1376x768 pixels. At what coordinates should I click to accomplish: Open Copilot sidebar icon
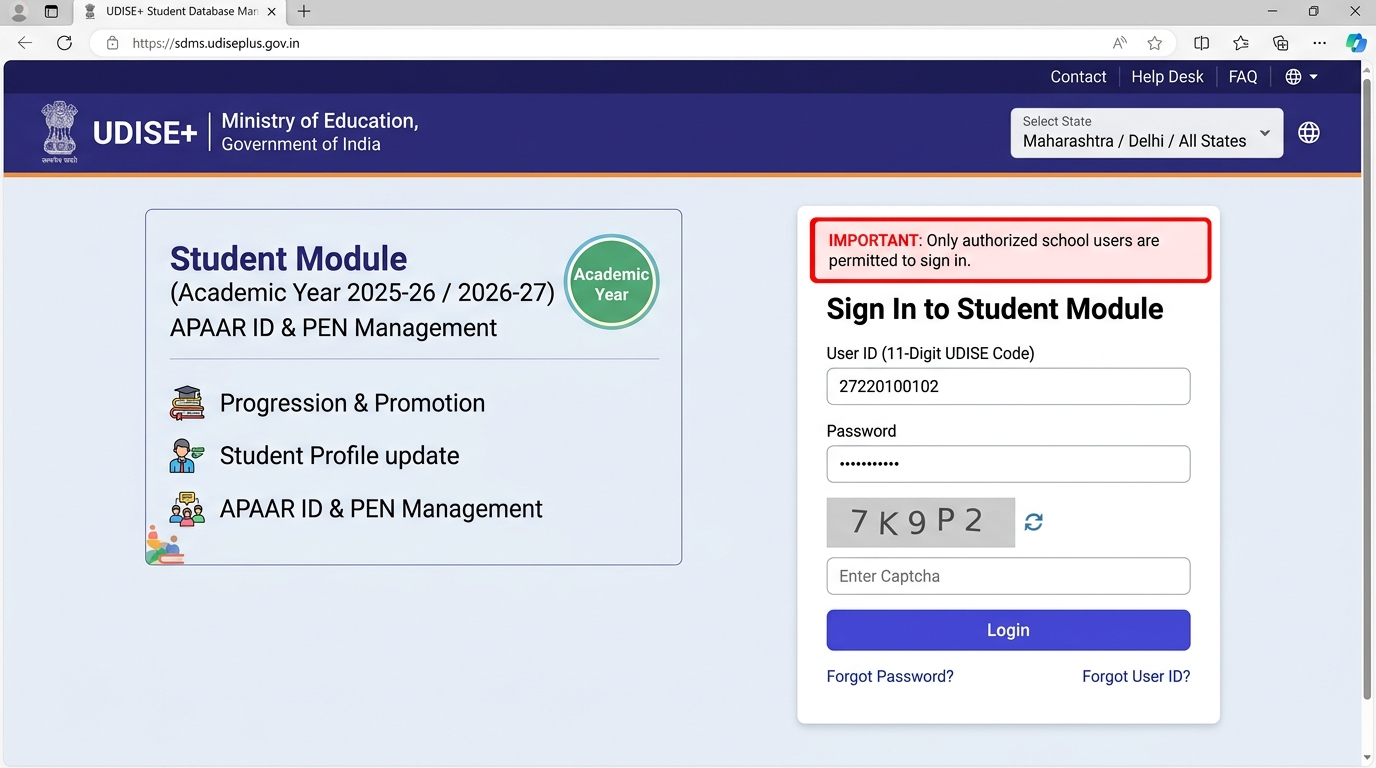tap(1356, 43)
